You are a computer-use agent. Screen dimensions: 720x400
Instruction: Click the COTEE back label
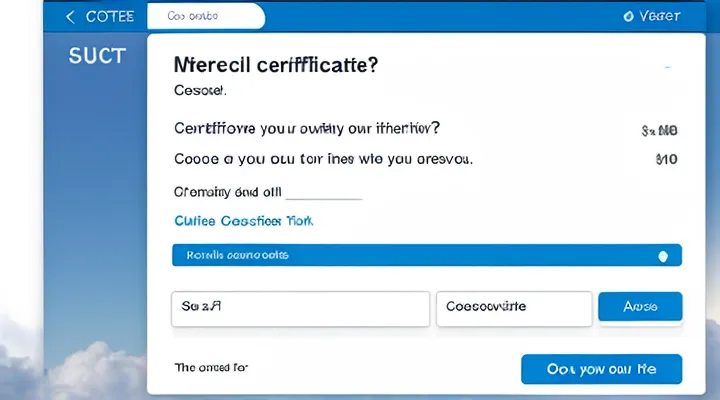(x=108, y=17)
